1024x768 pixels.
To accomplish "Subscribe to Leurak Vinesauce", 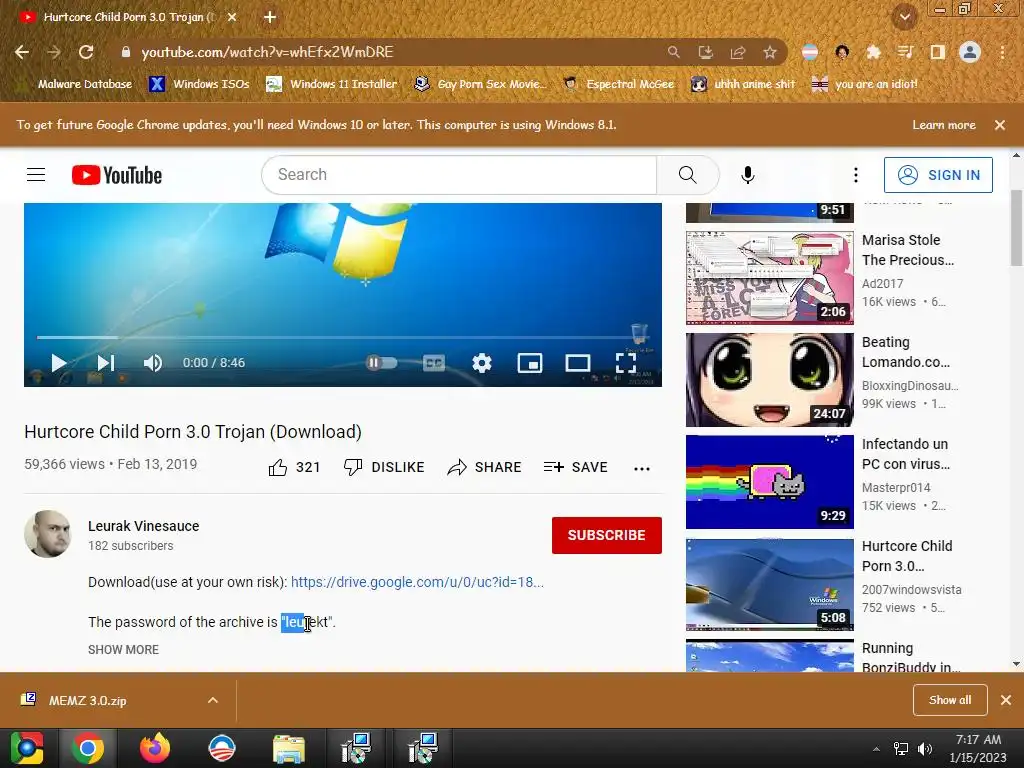I will [x=607, y=536].
